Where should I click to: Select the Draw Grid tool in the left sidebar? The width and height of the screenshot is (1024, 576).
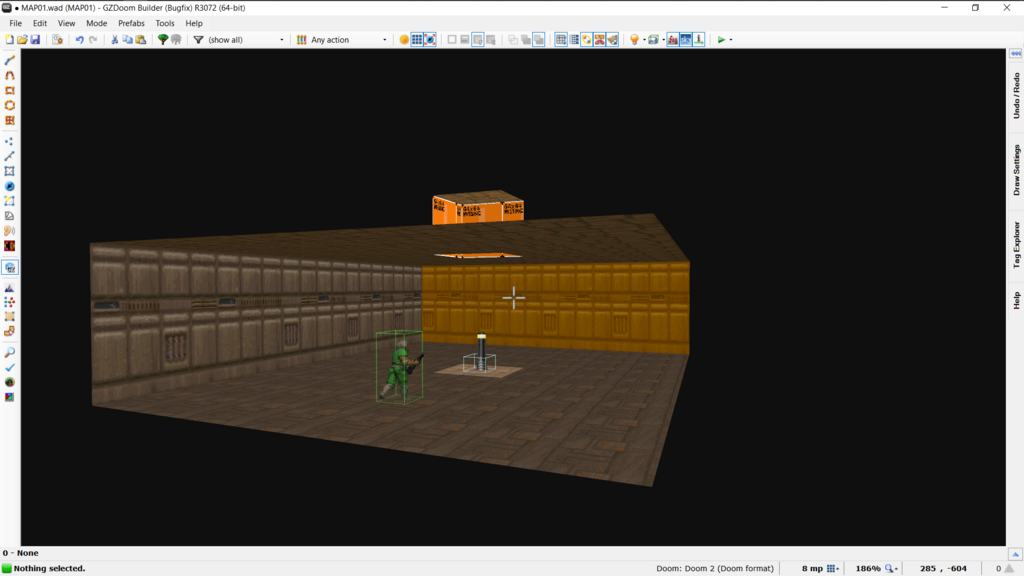(10, 120)
